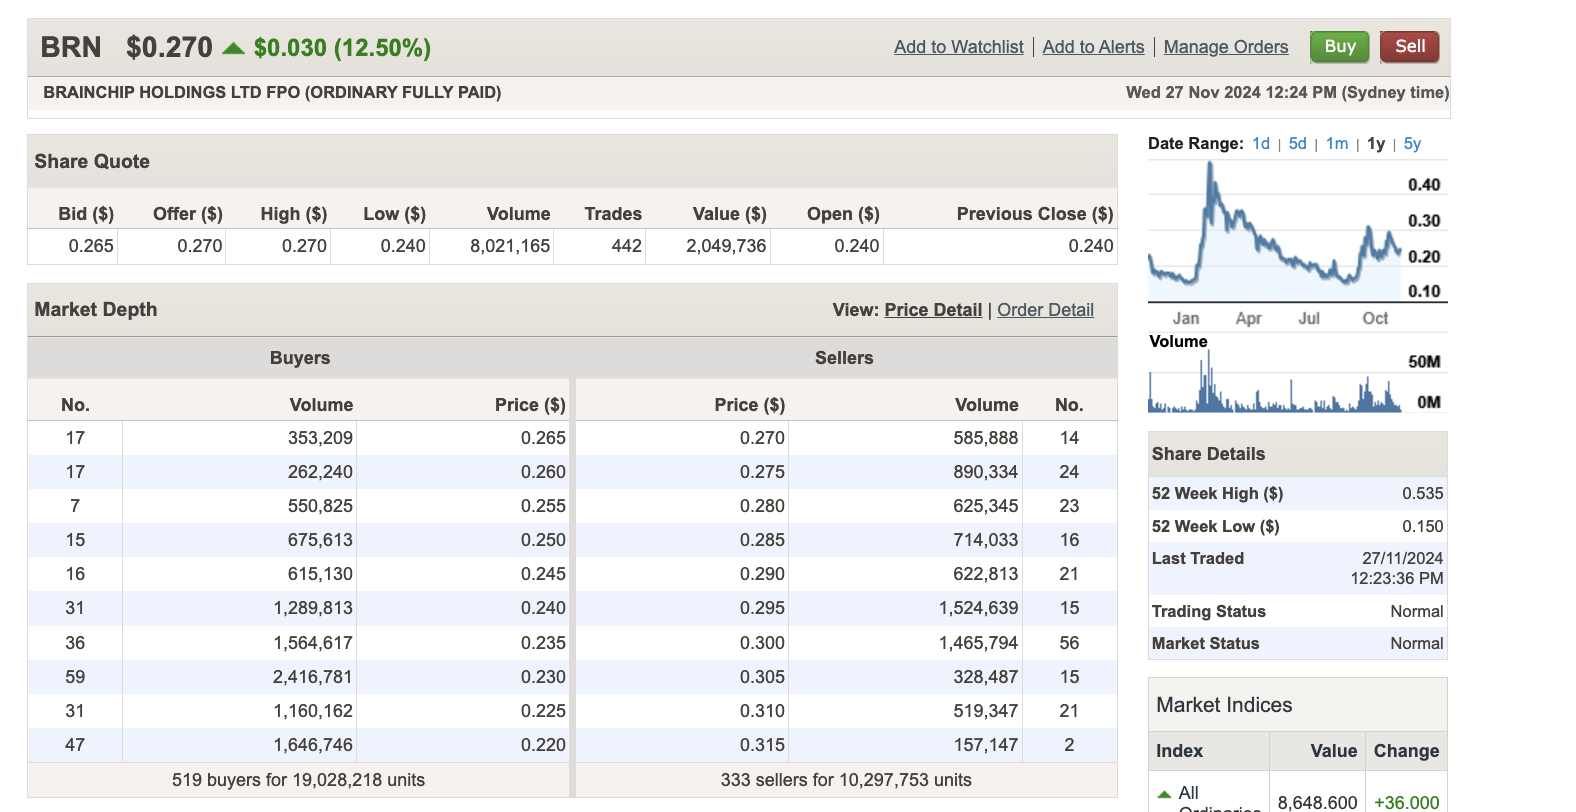Click the green Buy button
Screen dimensions: 1576x812
(1339, 46)
